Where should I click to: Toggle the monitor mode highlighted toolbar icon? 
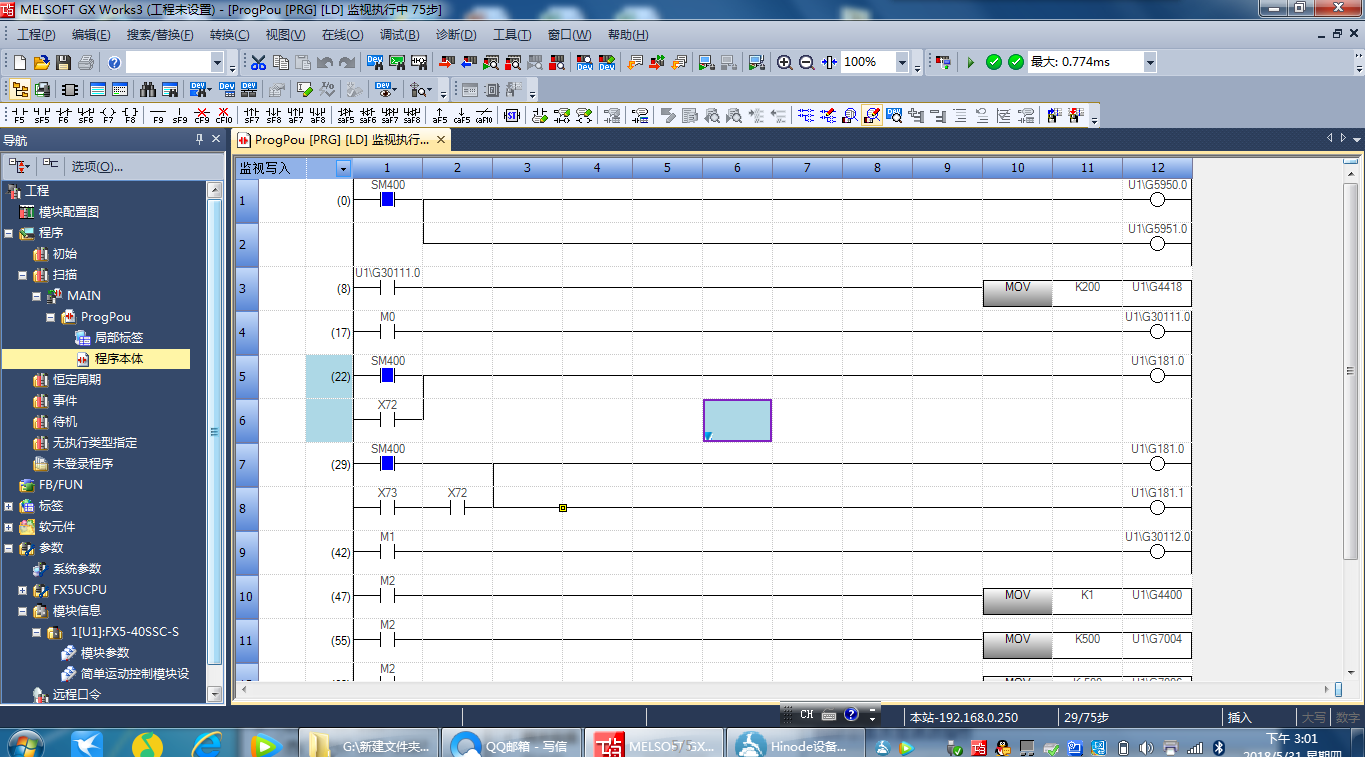[871, 115]
